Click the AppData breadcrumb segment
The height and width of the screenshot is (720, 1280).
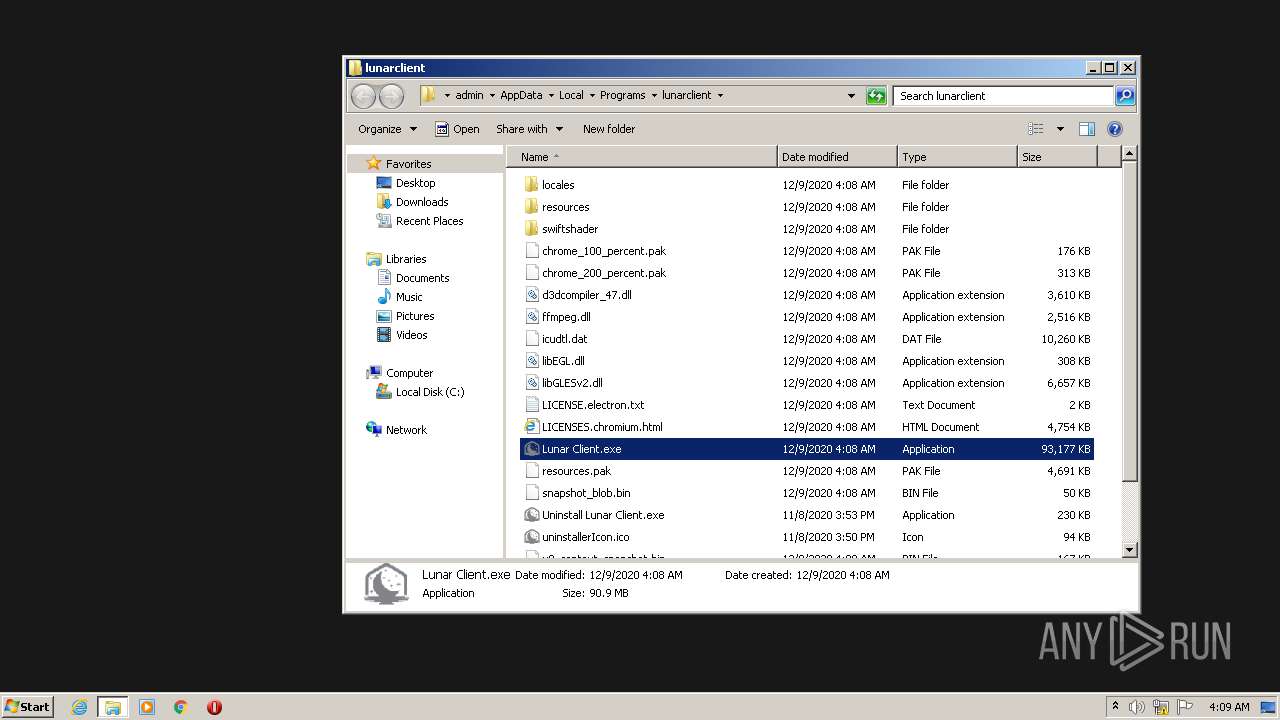point(521,96)
